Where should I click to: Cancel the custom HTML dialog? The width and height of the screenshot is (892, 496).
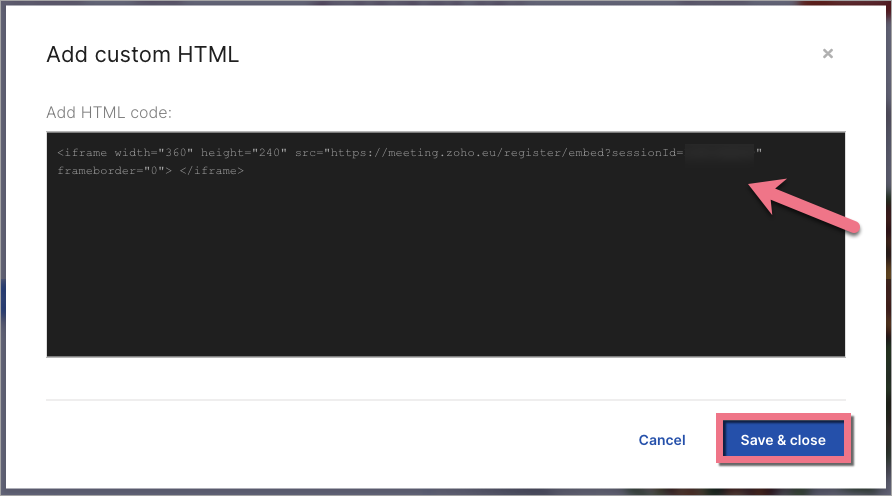[662, 440]
